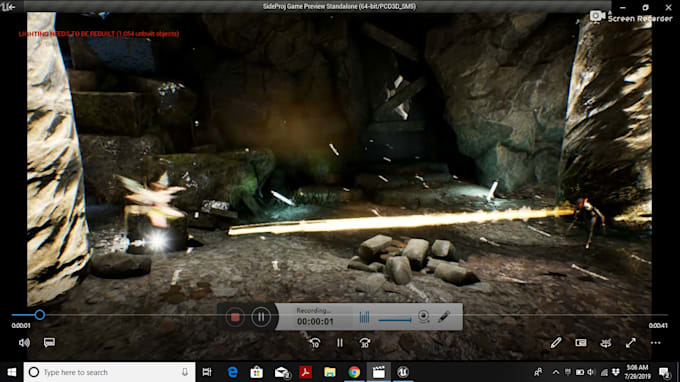The width and height of the screenshot is (680, 382).
Task: Open the more options ellipsis menu
Action: 656,343
